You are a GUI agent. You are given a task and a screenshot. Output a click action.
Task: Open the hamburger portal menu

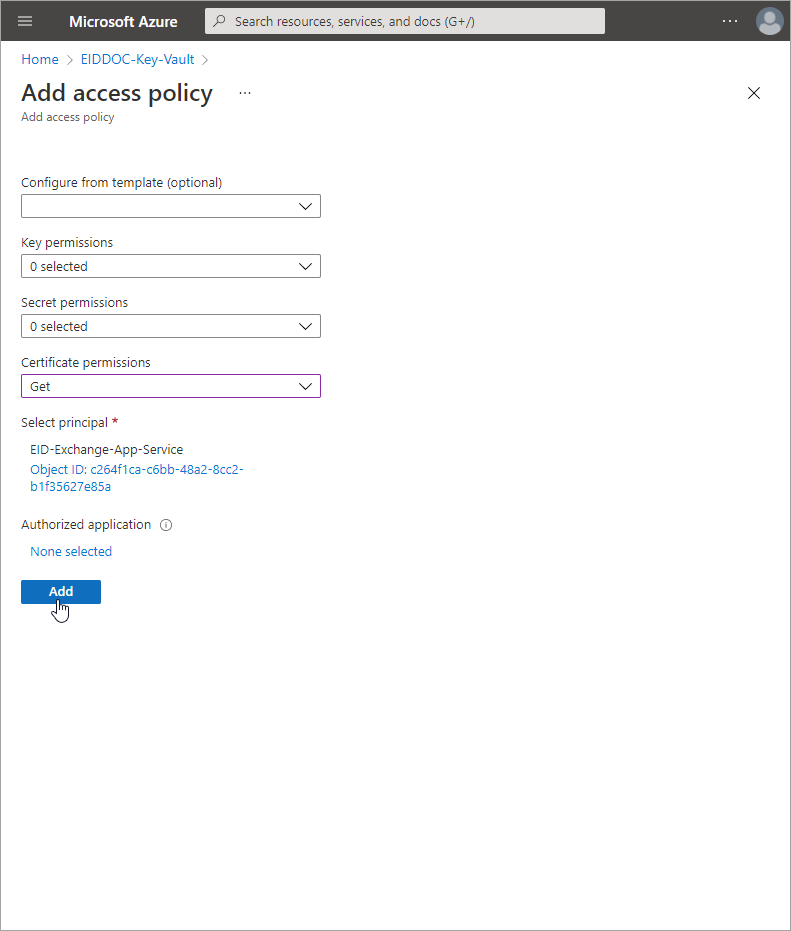(25, 21)
